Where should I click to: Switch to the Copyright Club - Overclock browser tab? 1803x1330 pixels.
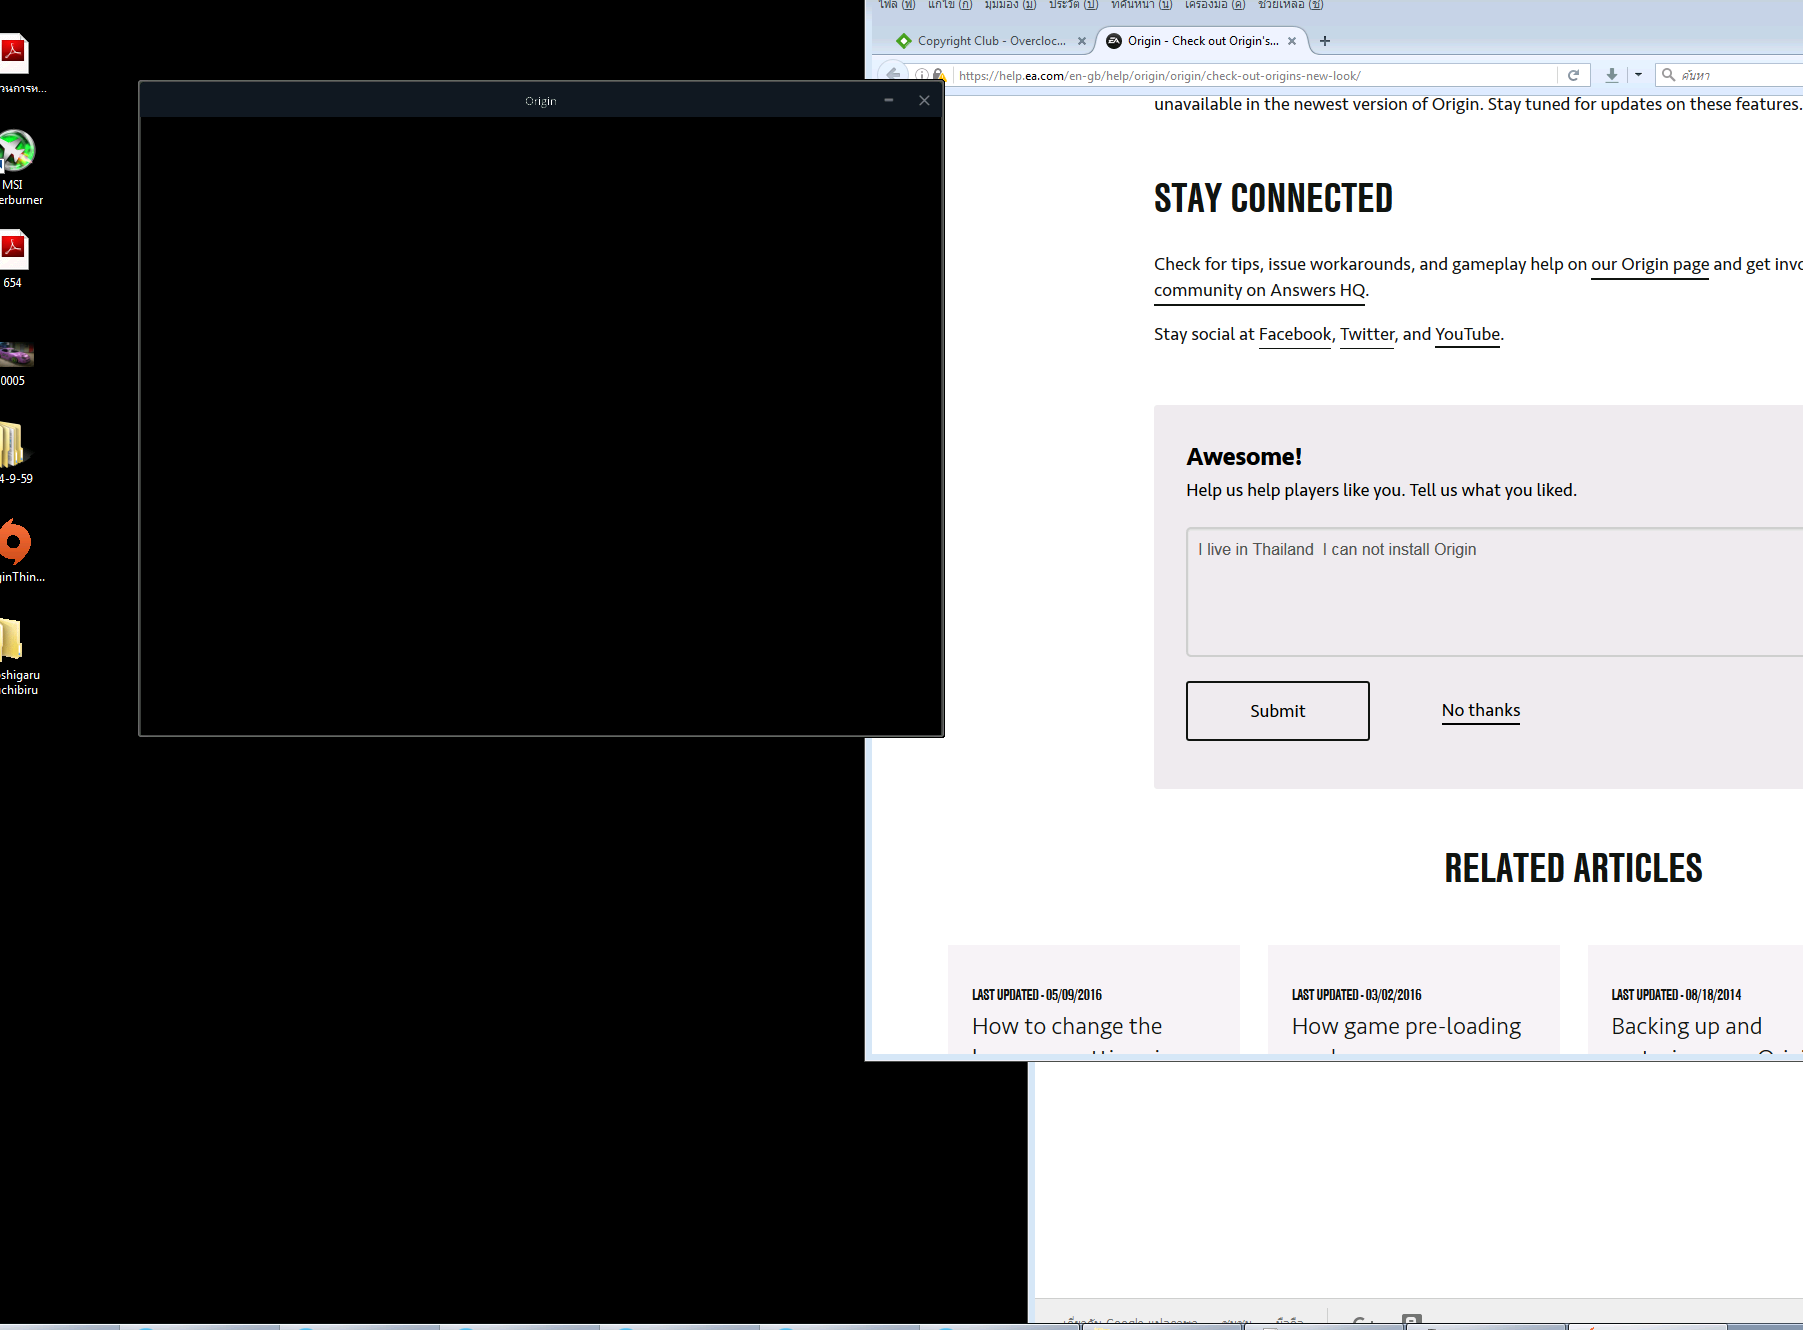pos(984,41)
